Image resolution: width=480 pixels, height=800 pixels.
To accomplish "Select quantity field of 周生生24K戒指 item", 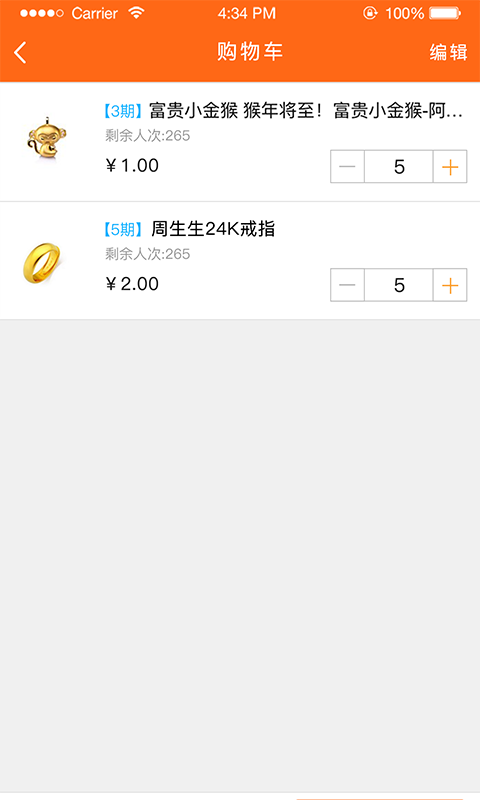I will point(398,285).
